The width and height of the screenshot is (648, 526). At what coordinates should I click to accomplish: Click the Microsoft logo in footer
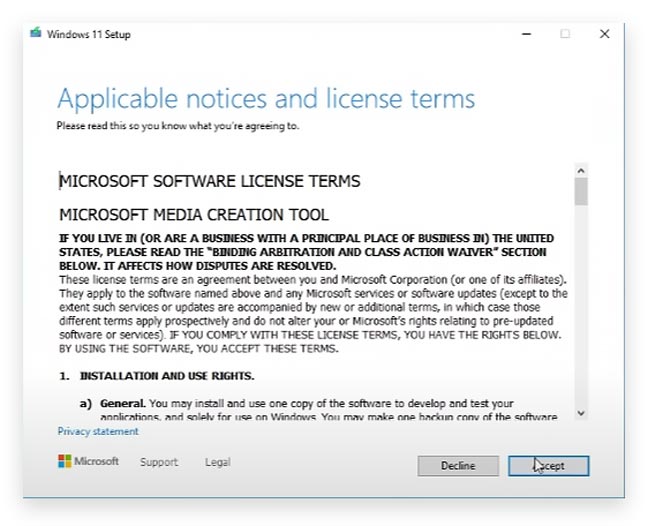(x=88, y=461)
